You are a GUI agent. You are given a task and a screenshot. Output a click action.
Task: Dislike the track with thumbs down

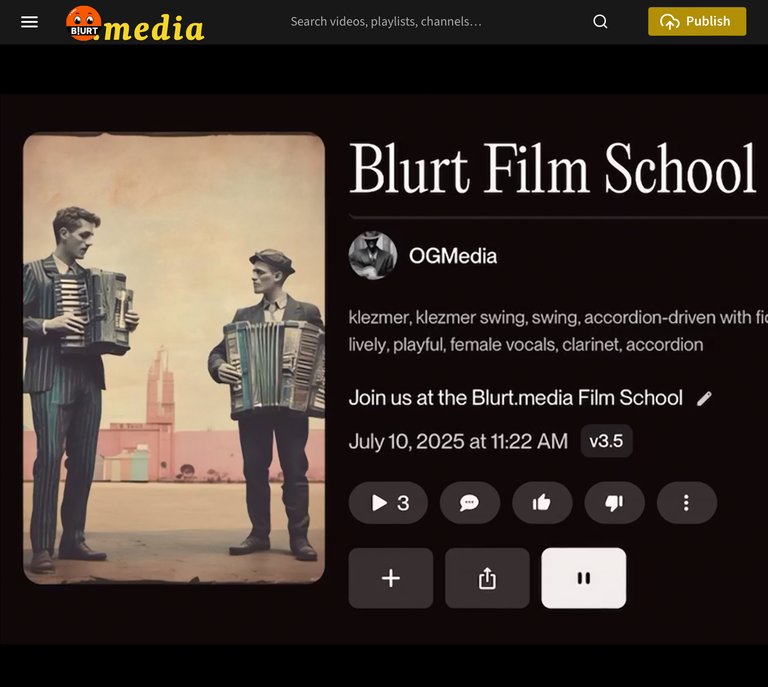[x=614, y=503]
